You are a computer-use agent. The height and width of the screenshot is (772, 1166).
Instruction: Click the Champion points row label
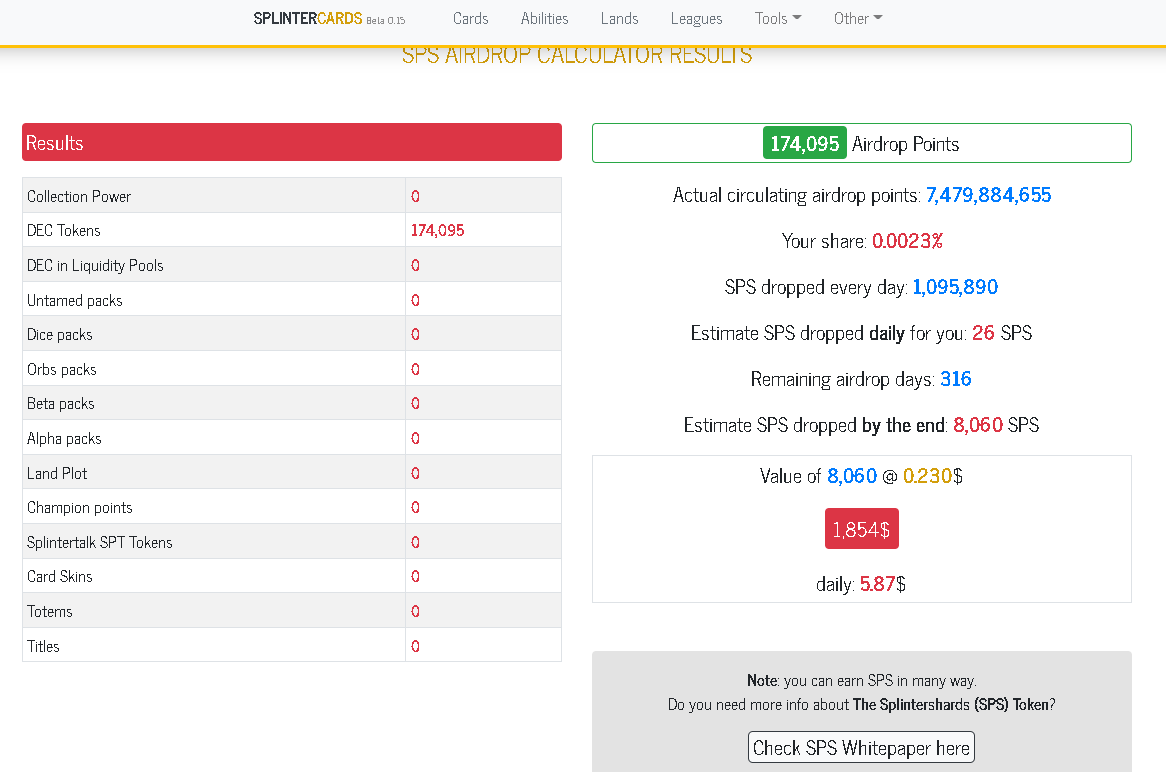[80, 508]
